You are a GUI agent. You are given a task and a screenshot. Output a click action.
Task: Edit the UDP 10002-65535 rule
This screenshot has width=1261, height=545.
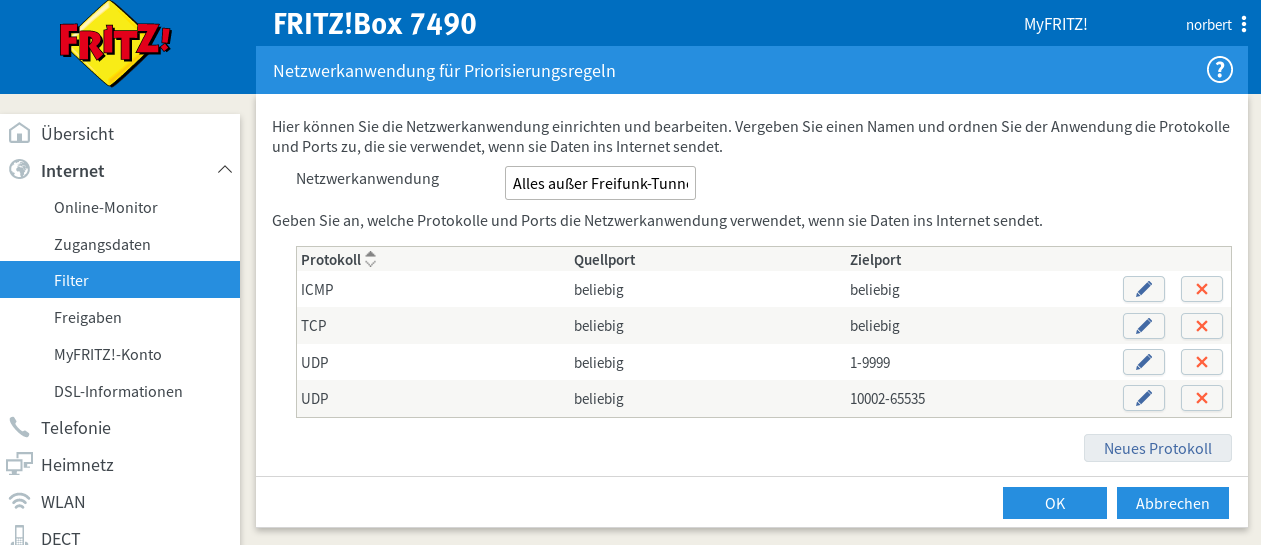(1144, 398)
